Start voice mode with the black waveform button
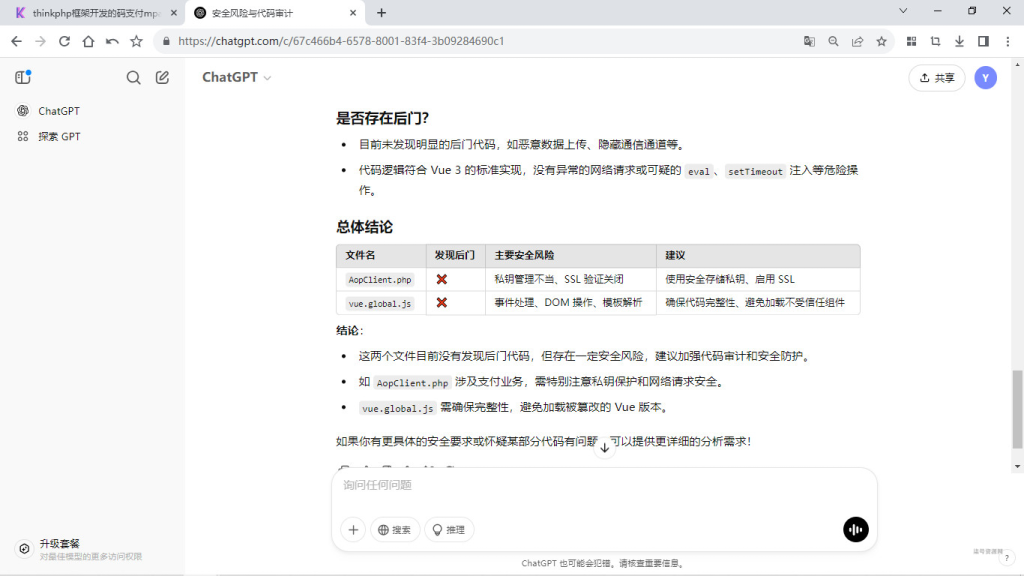1024x576 pixels. click(x=856, y=530)
